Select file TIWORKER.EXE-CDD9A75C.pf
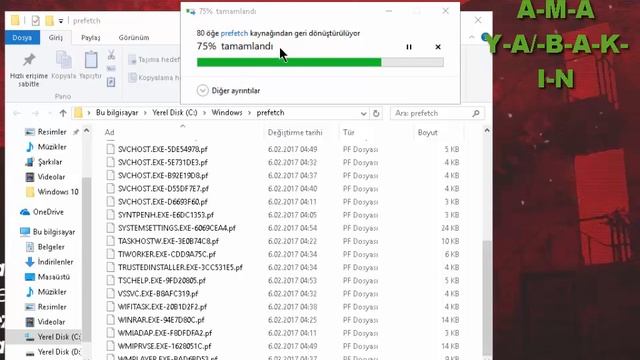Viewport: 640px width, 360px height. click(x=167, y=254)
